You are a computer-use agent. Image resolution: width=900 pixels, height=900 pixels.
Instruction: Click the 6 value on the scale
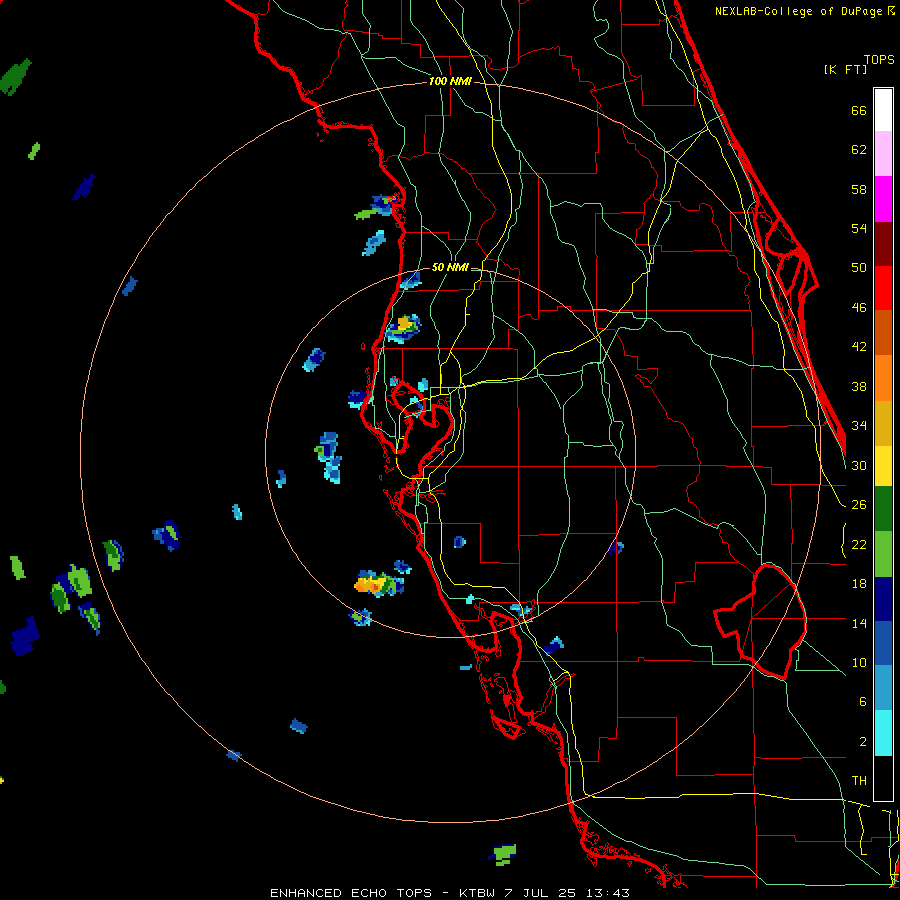coord(862,702)
